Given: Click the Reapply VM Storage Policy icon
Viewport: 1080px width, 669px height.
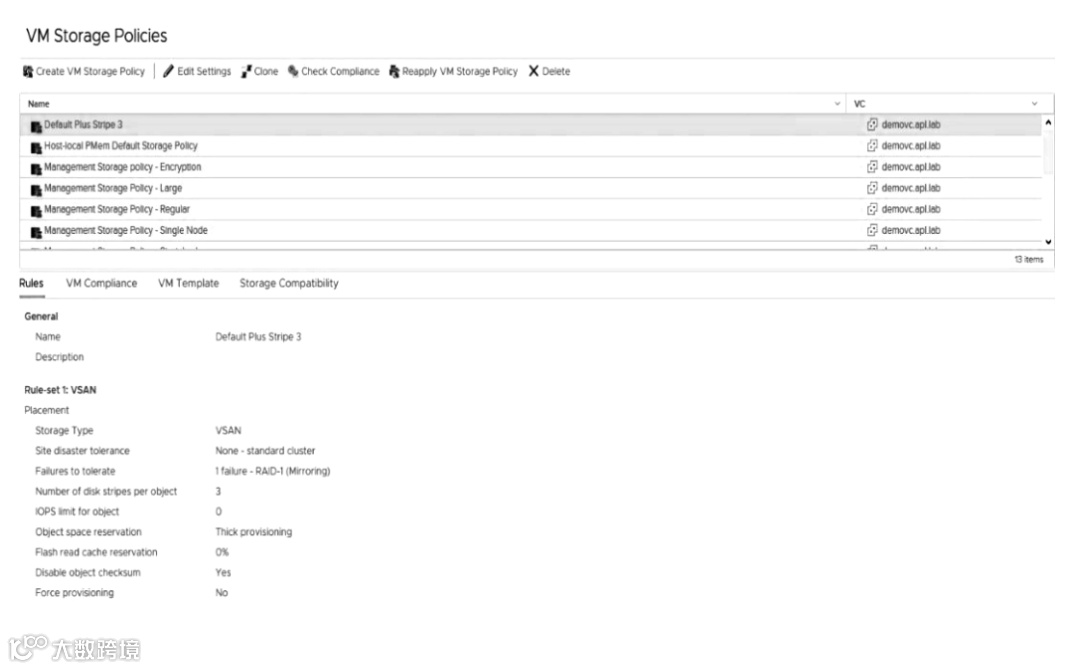Looking at the screenshot, I should (394, 72).
